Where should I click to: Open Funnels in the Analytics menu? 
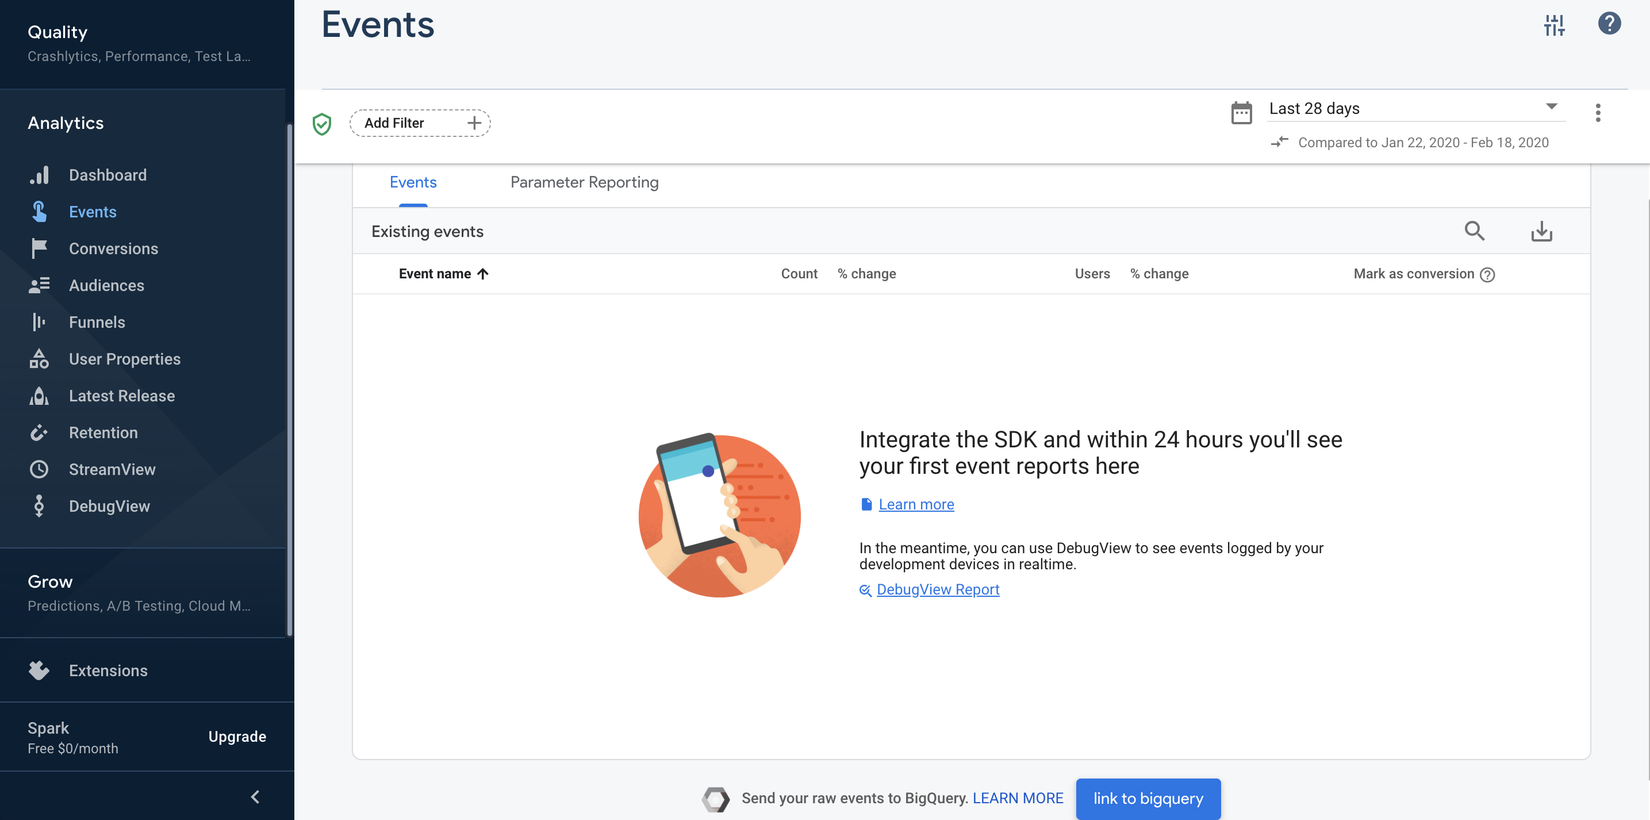[97, 323]
